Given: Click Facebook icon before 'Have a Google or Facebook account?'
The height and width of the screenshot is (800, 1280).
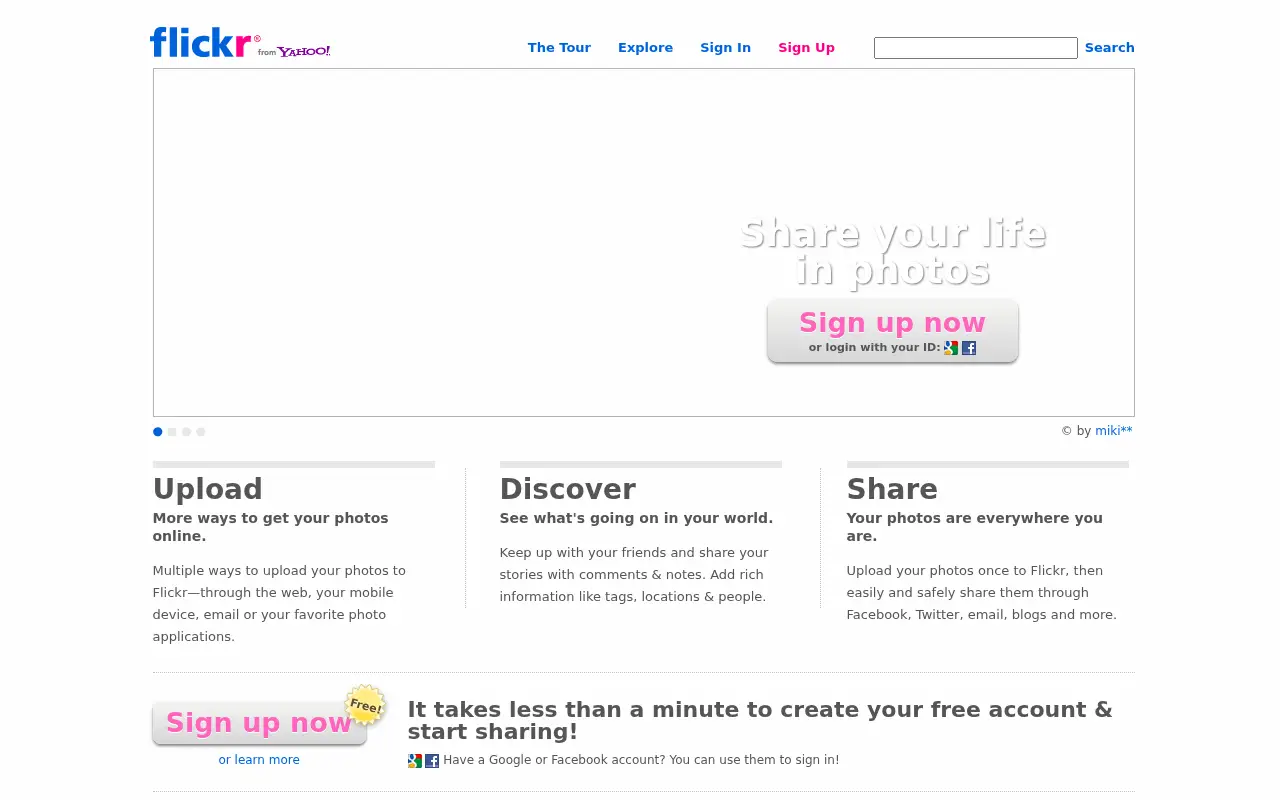Looking at the screenshot, I should pyautogui.click(x=432, y=761).
